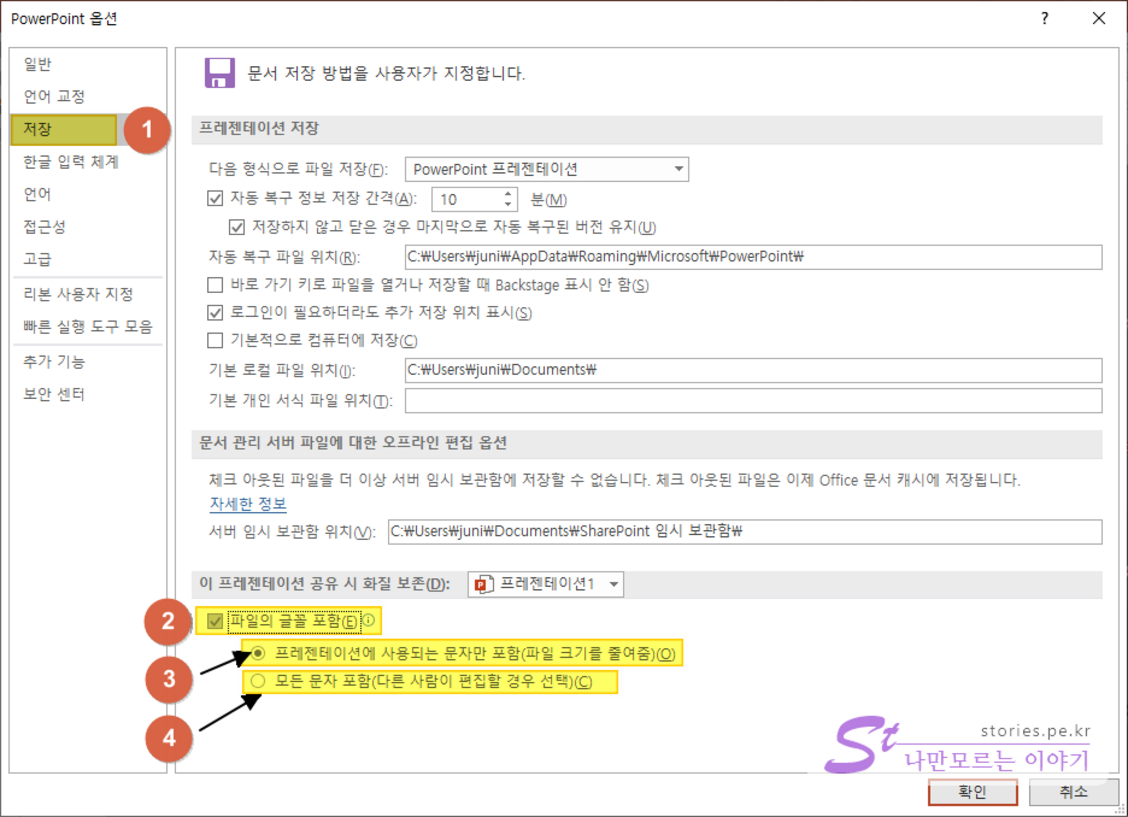Open the 일반 options category
This screenshot has height=817, width=1128.
click(38, 65)
